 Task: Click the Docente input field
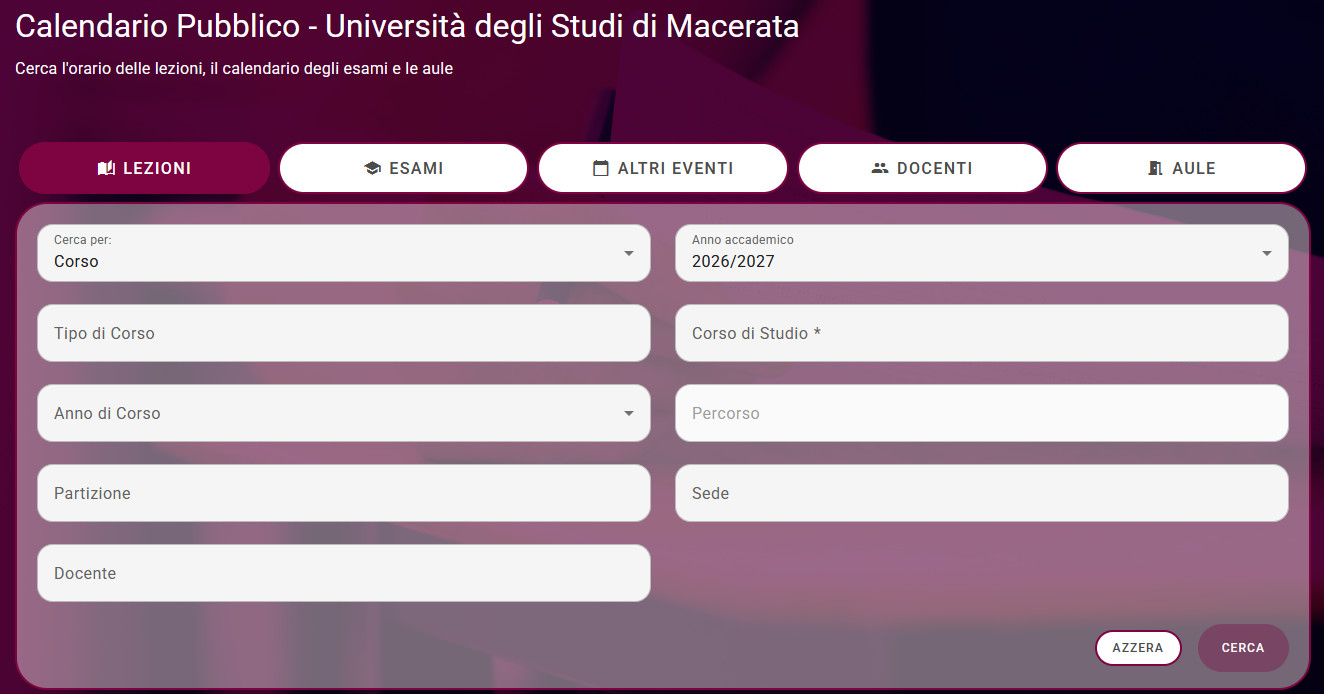344,573
